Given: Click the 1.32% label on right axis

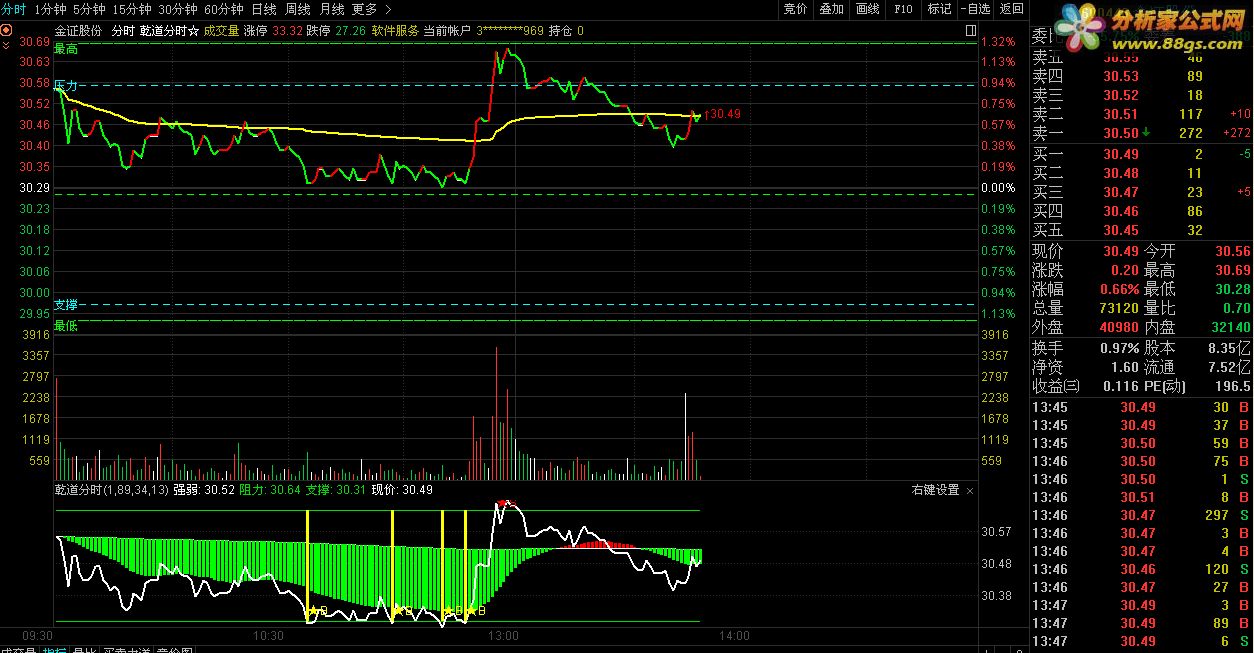Looking at the screenshot, I should pos(997,42).
